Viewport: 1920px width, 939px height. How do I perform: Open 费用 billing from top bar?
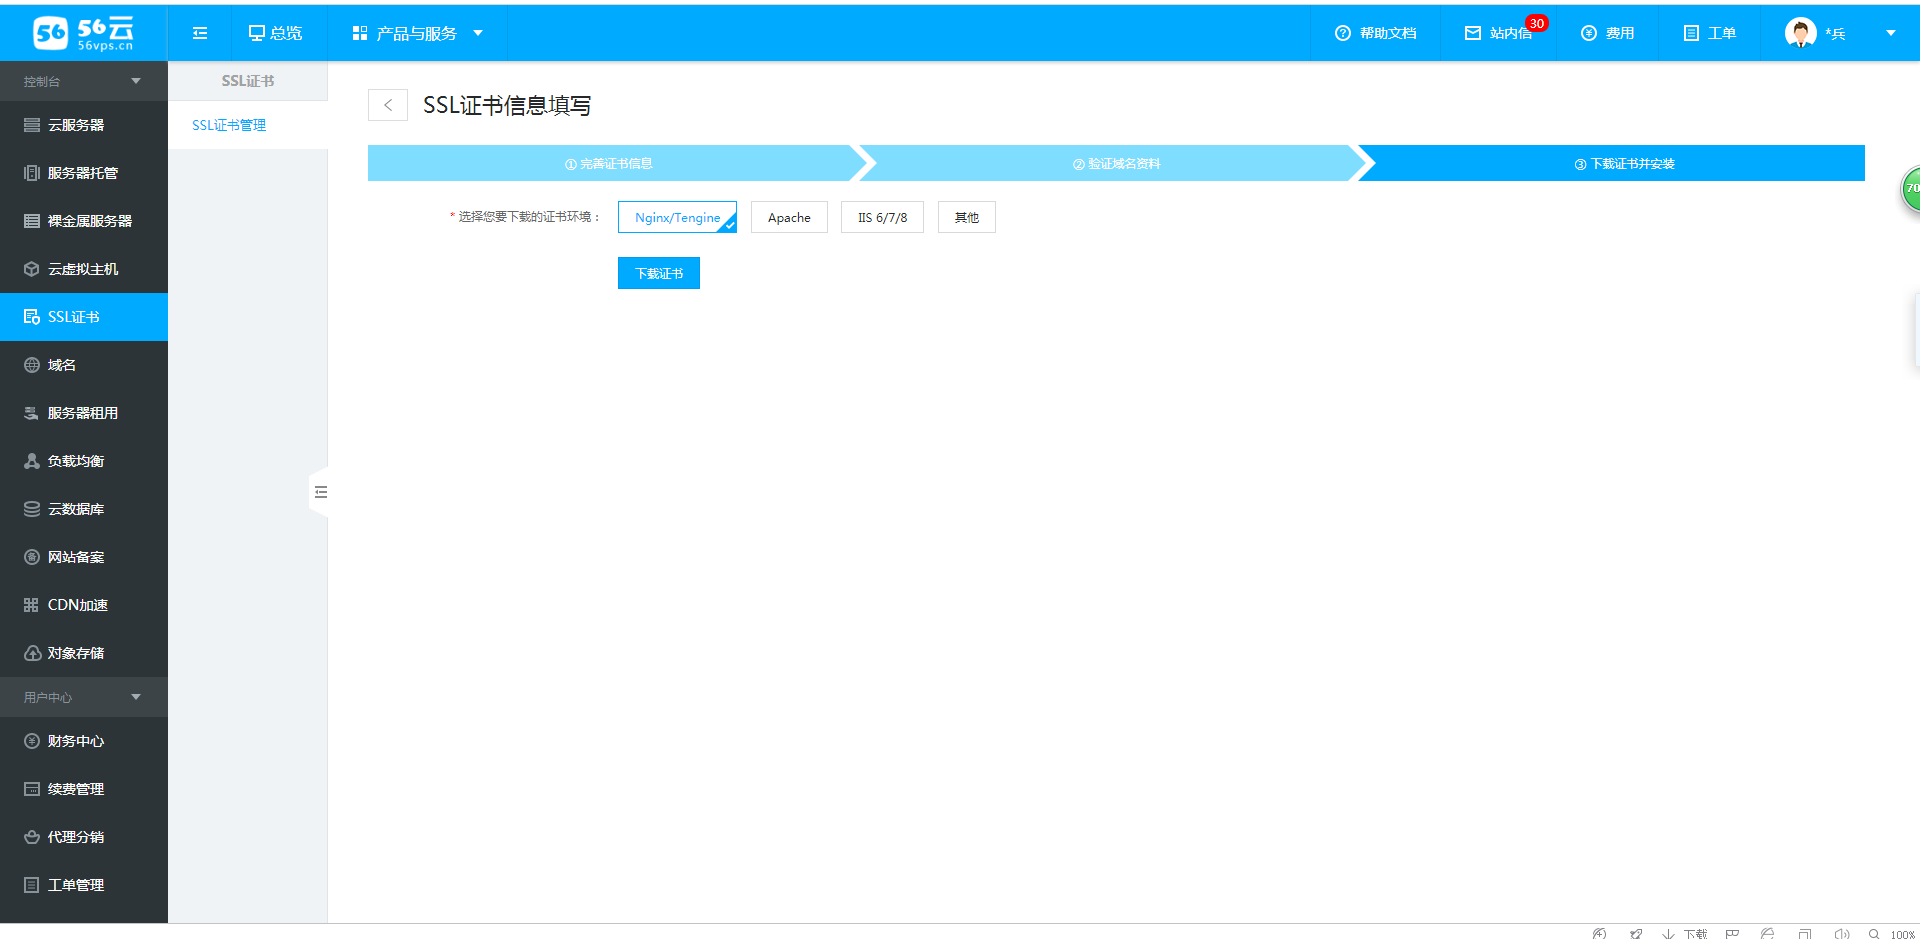point(1607,33)
